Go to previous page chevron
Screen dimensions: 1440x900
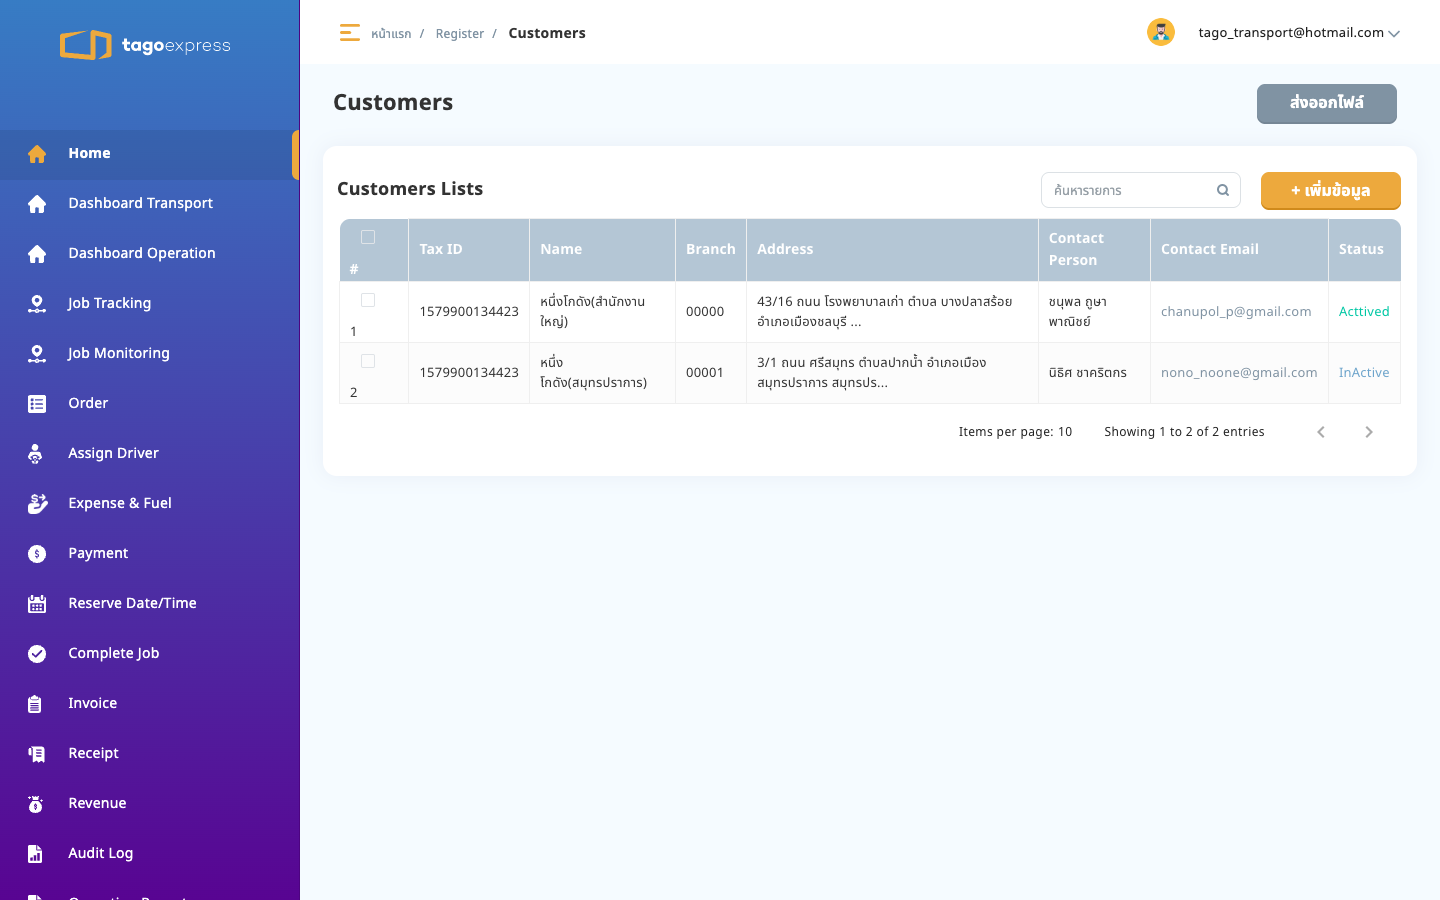[x=1321, y=432]
